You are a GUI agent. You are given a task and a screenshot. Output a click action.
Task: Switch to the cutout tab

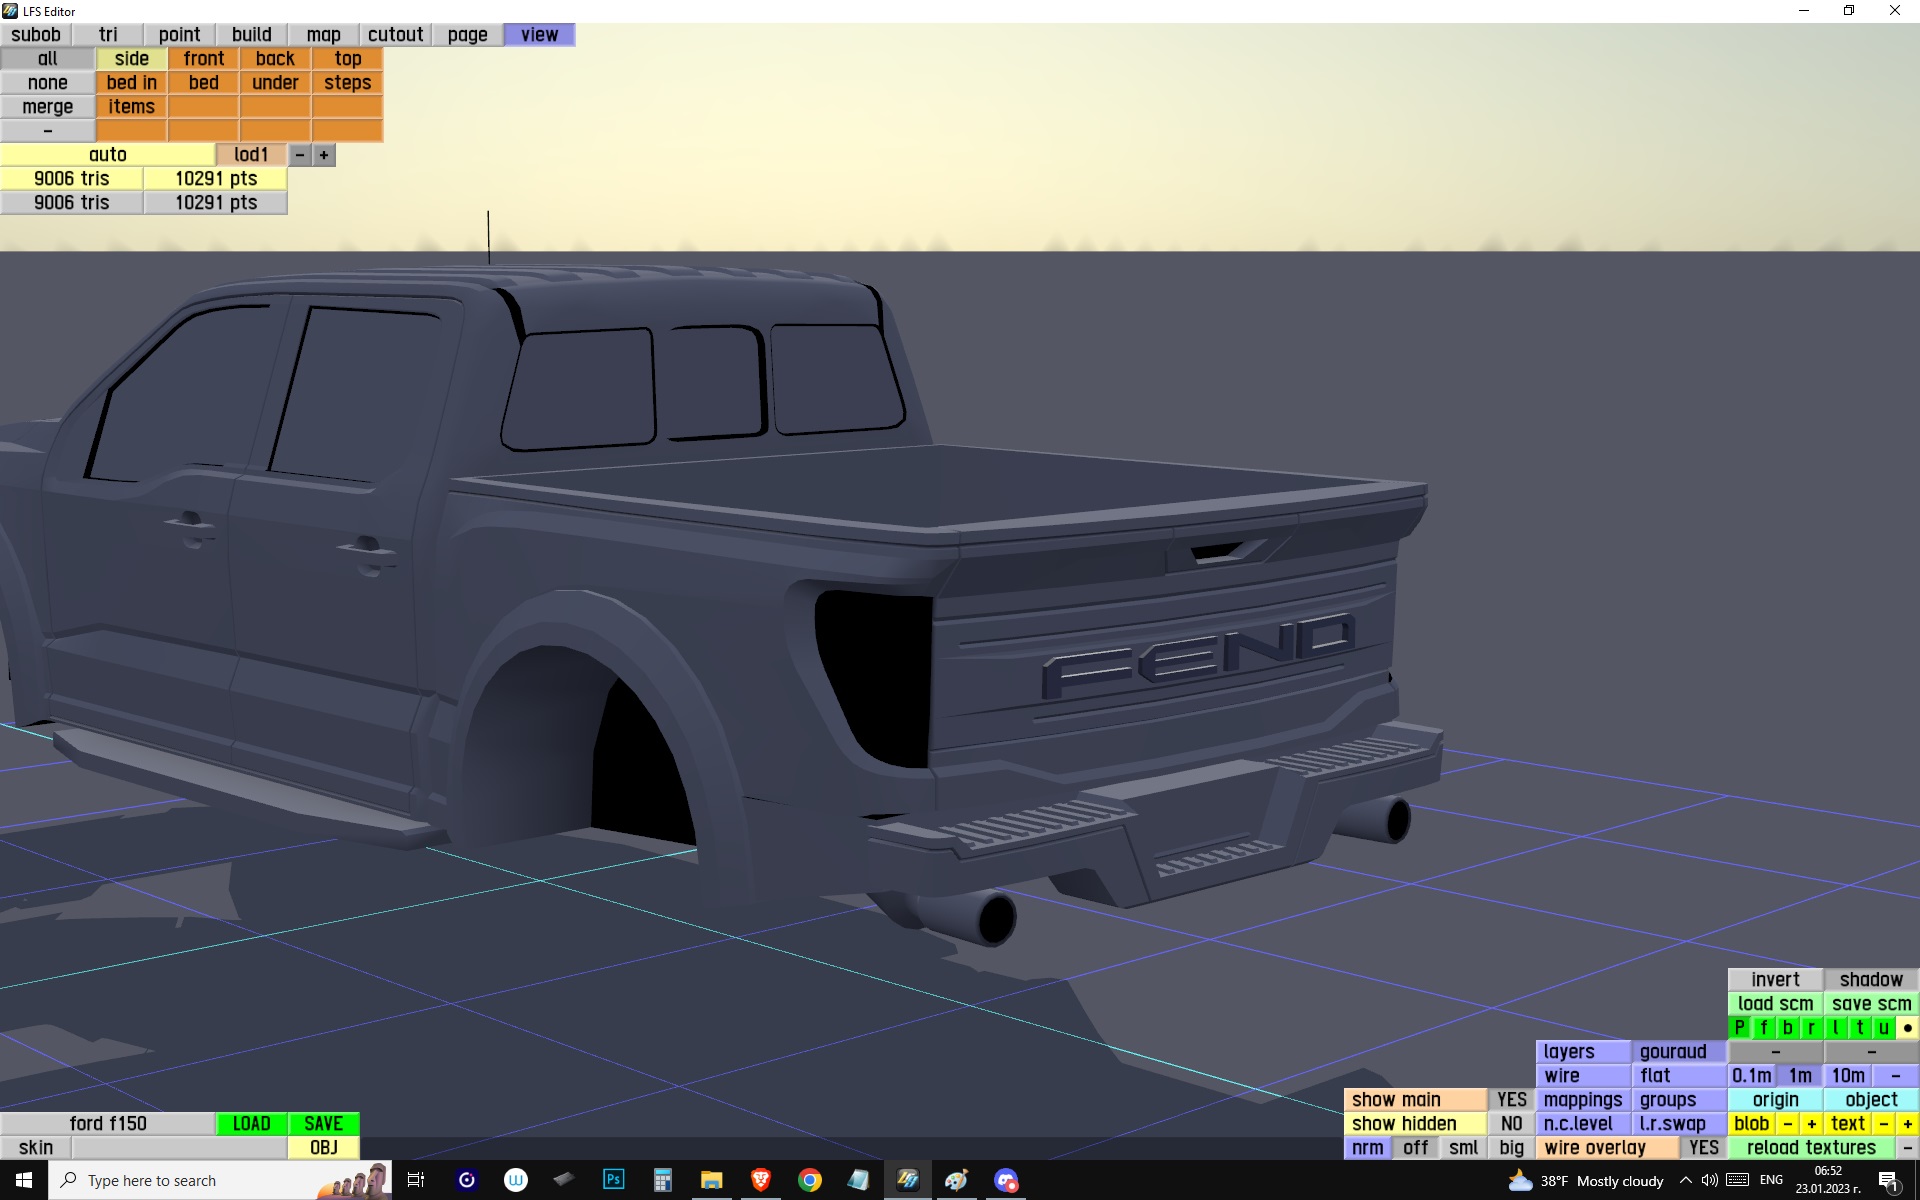396,35
